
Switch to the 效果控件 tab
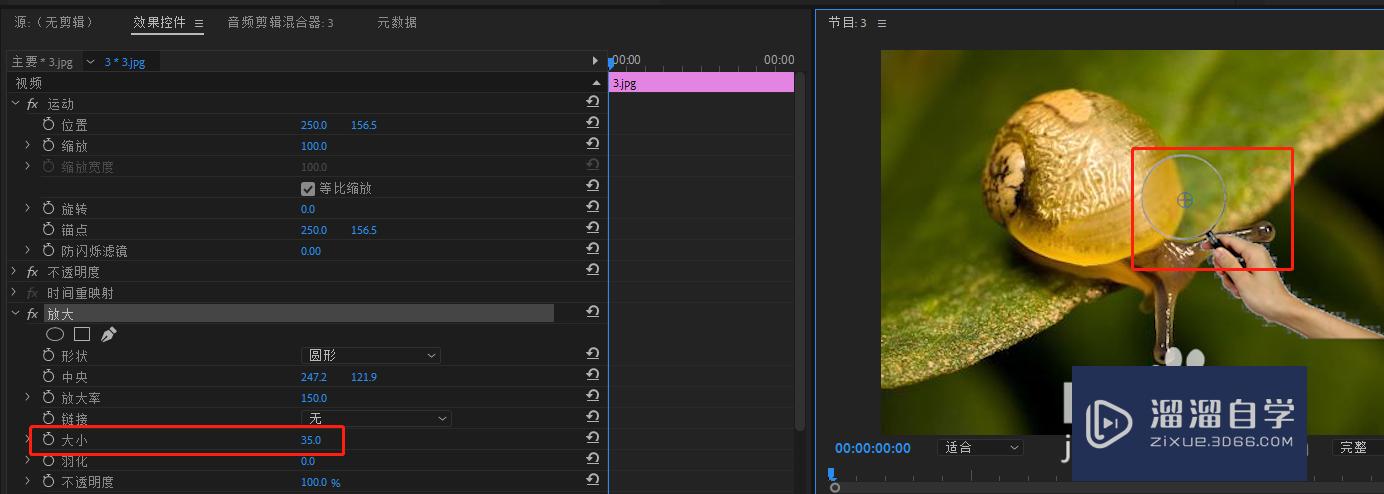(x=160, y=22)
